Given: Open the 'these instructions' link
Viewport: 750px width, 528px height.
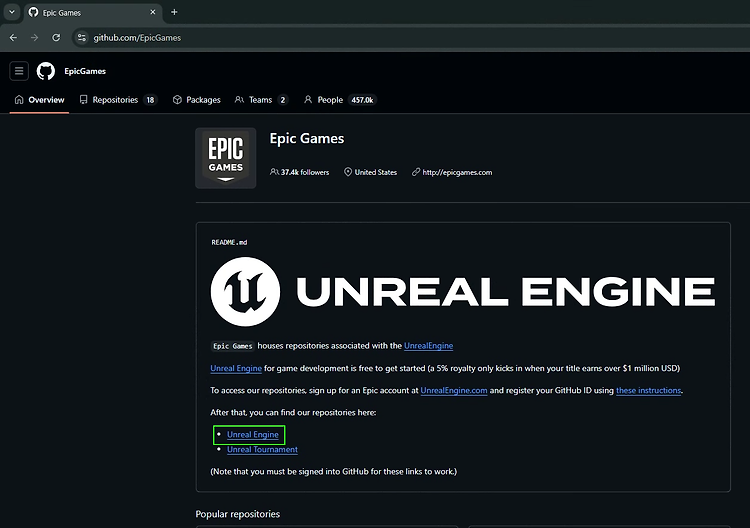Looking at the screenshot, I should pyautogui.click(x=648, y=390).
